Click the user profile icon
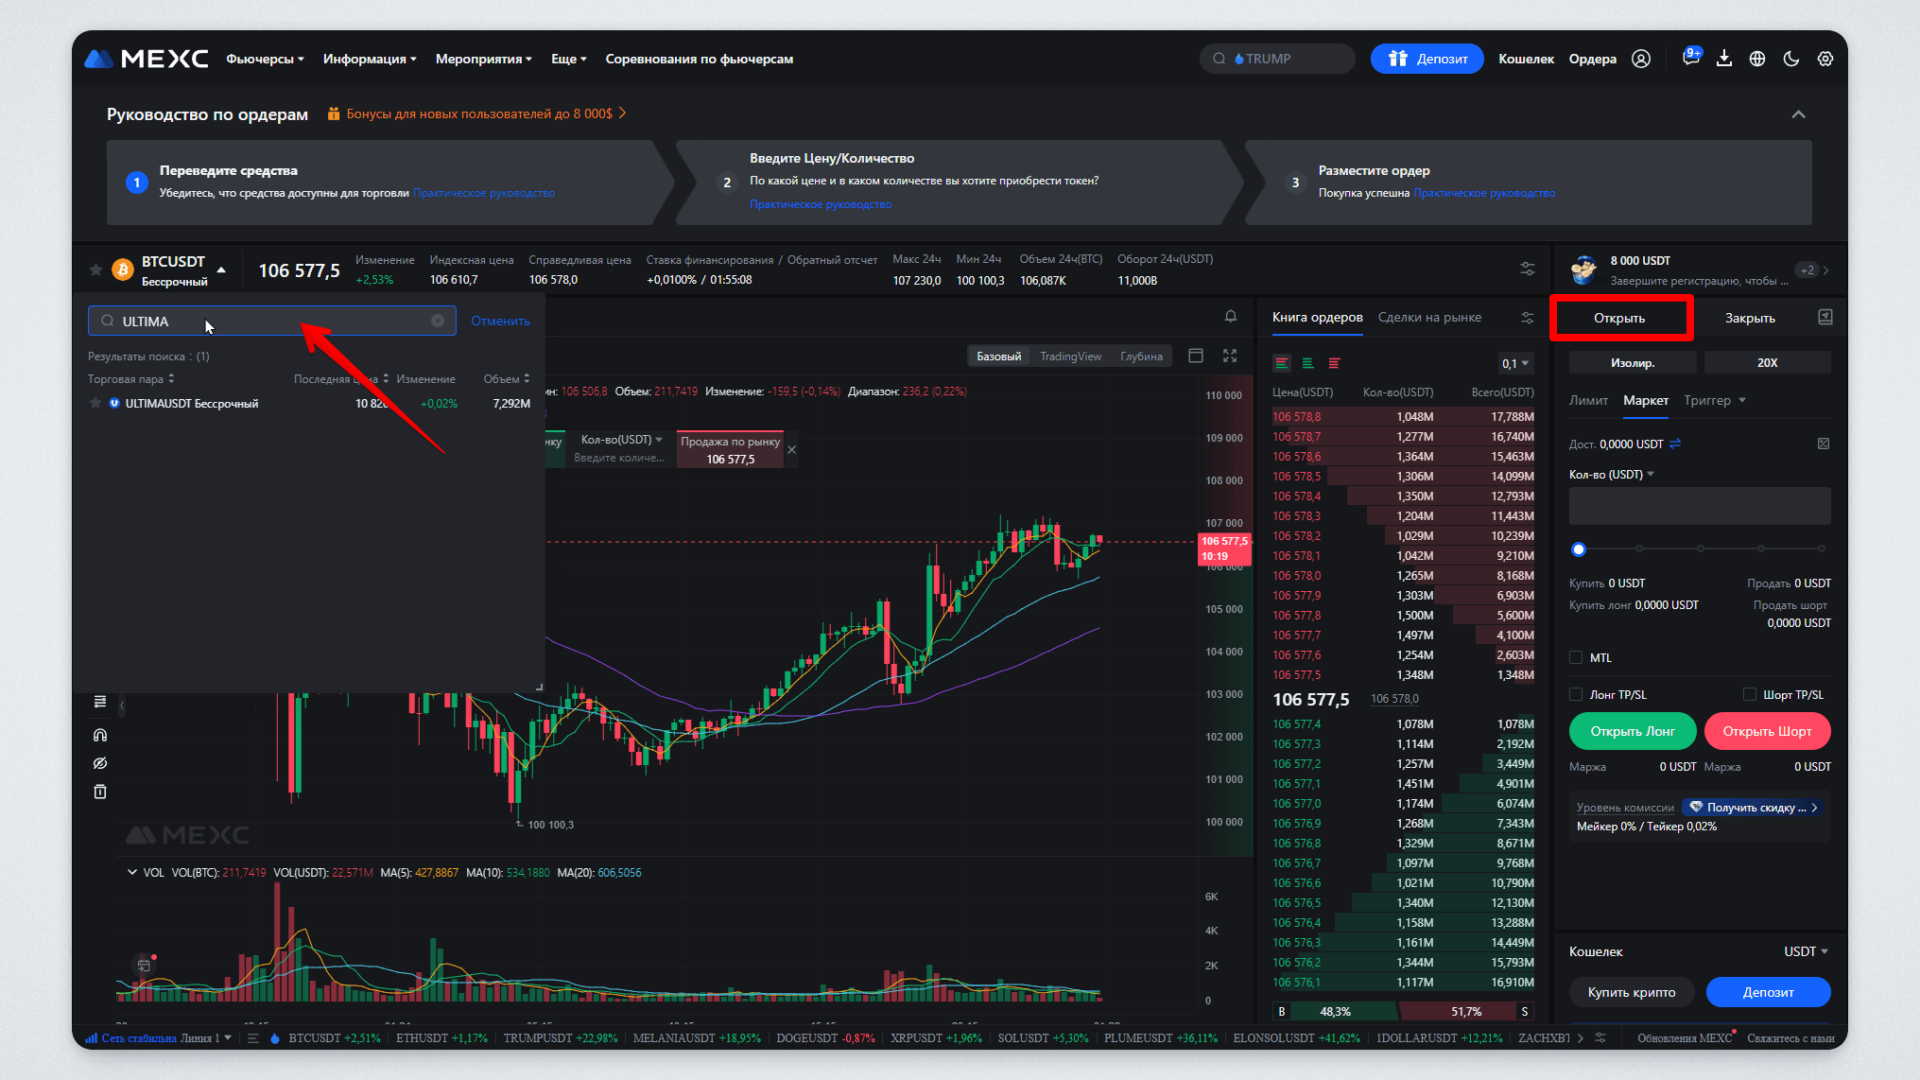The height and width of the screenshot is (1080, 1920). (x=1641, y=59)
